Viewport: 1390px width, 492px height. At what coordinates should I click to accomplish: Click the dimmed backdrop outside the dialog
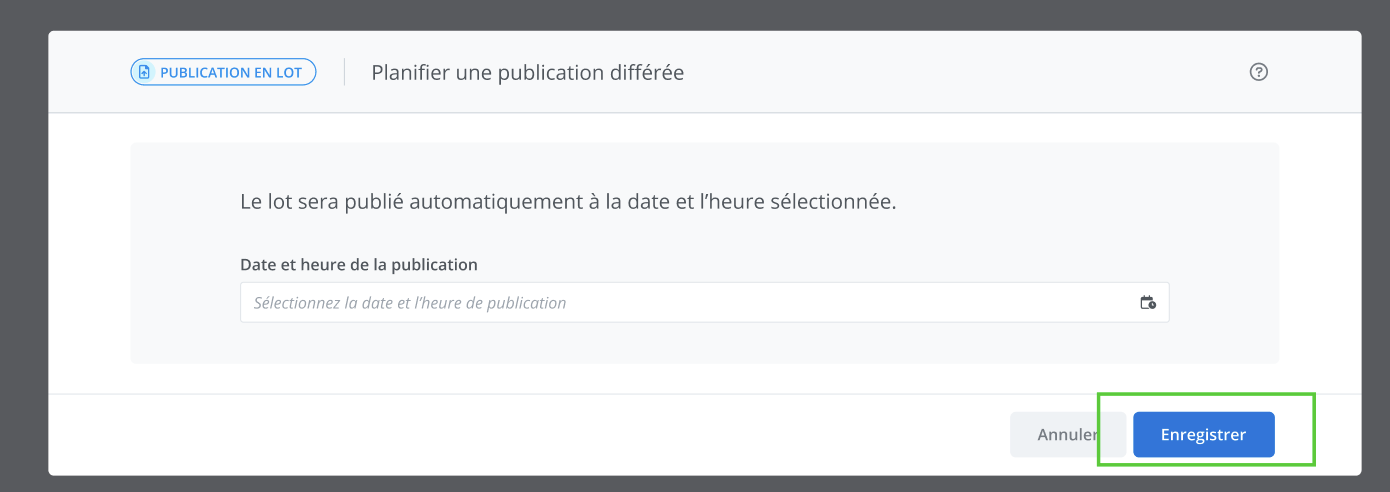[22, 250]
